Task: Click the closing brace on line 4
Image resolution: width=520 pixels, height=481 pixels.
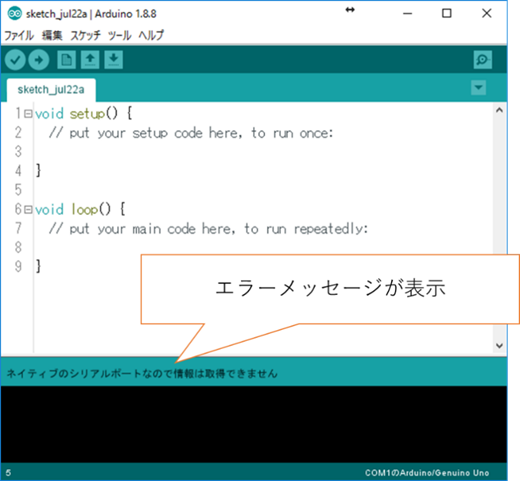Action: click(38, 171)
